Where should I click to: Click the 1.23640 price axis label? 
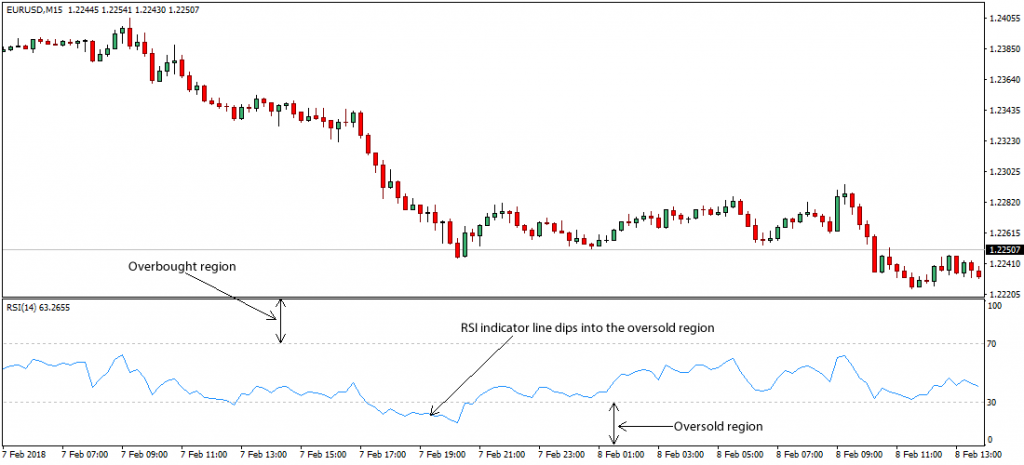[1004, 80]
